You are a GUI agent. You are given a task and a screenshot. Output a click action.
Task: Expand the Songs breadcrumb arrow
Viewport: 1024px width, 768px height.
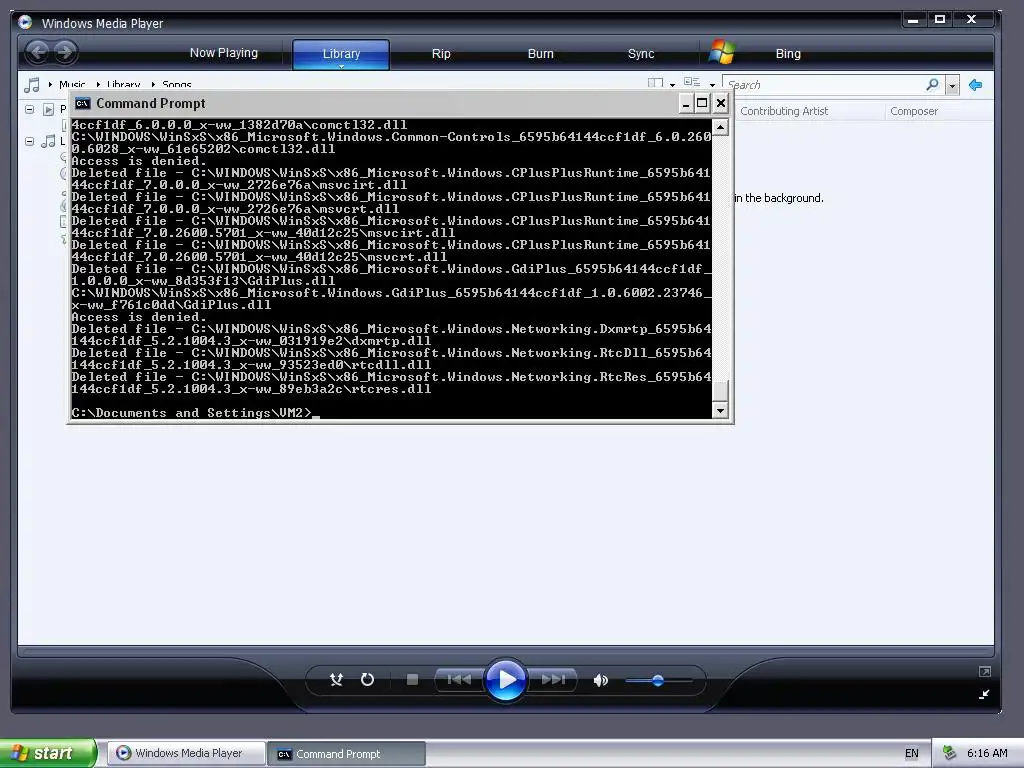(x=153, y=84)
